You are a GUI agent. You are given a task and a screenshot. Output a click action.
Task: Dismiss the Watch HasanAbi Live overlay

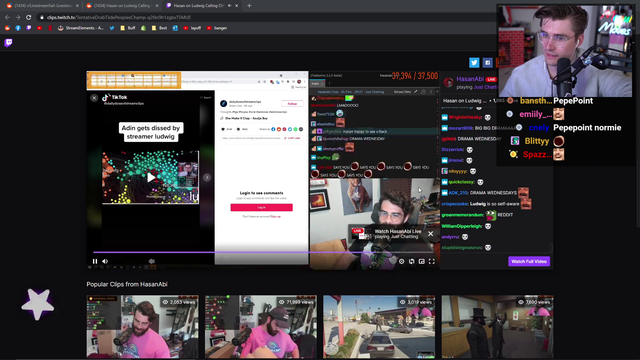pyautogui.click(x=430, y=234)
